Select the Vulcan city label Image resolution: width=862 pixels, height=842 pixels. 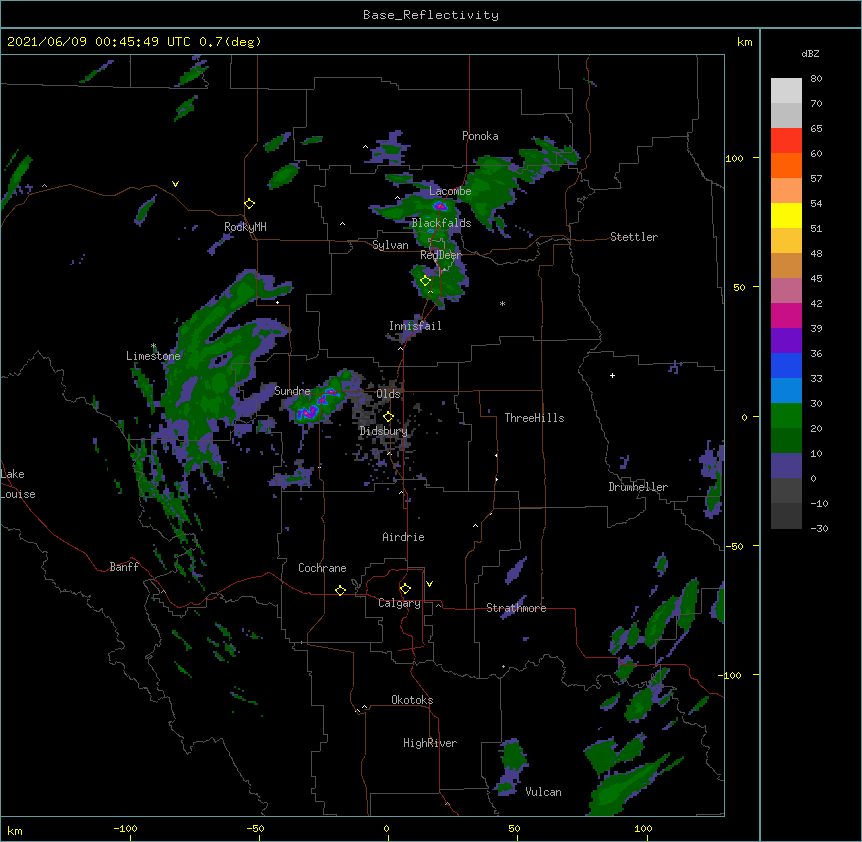click(543, 792)
